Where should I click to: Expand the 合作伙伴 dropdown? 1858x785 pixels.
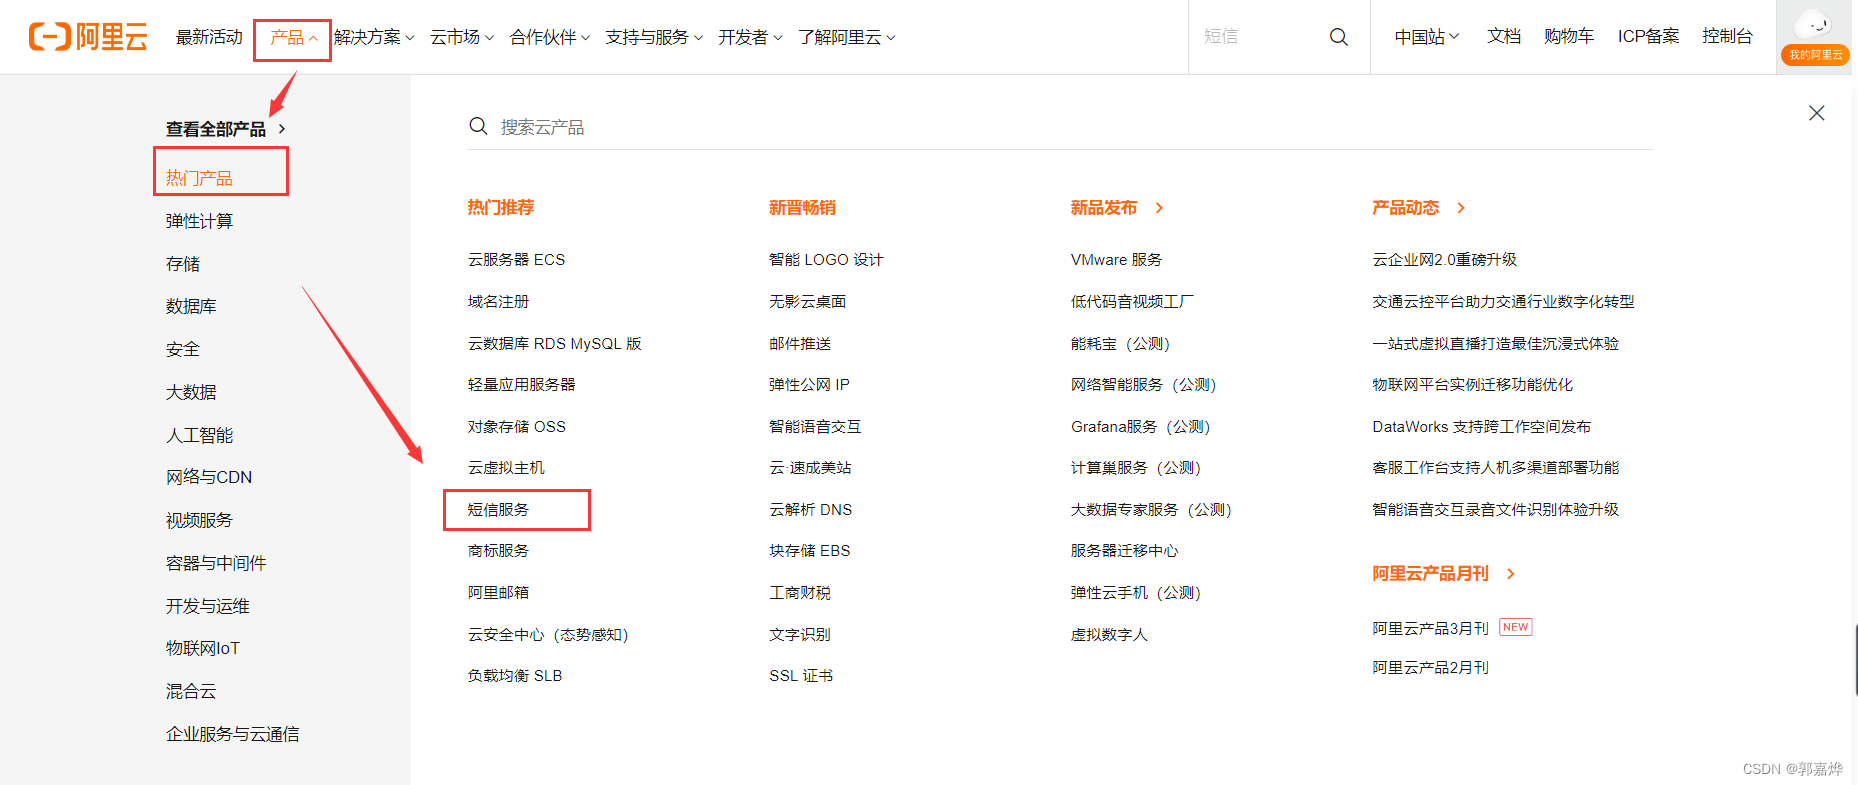click(550, 38)
